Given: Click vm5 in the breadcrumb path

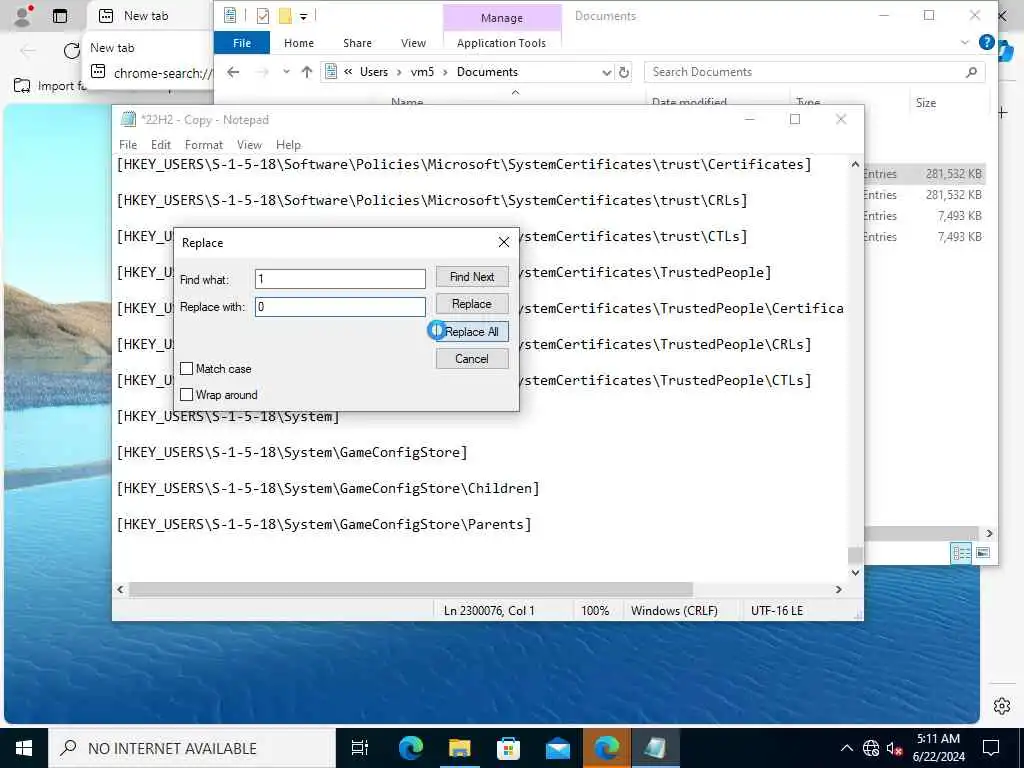Looking at the screenshot, I should (422, 72).
